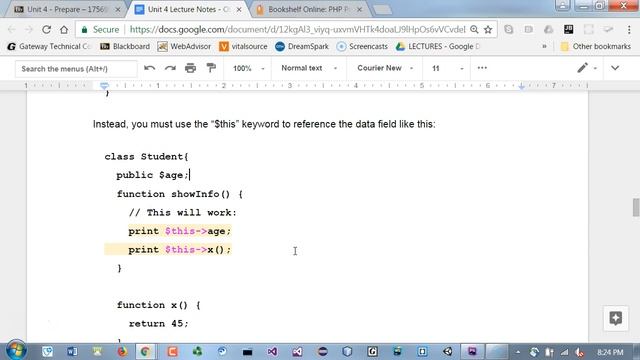Open the Other bookmarks folder
The width and height of the screenshot is (640, 360).
(x=596, y=47)
